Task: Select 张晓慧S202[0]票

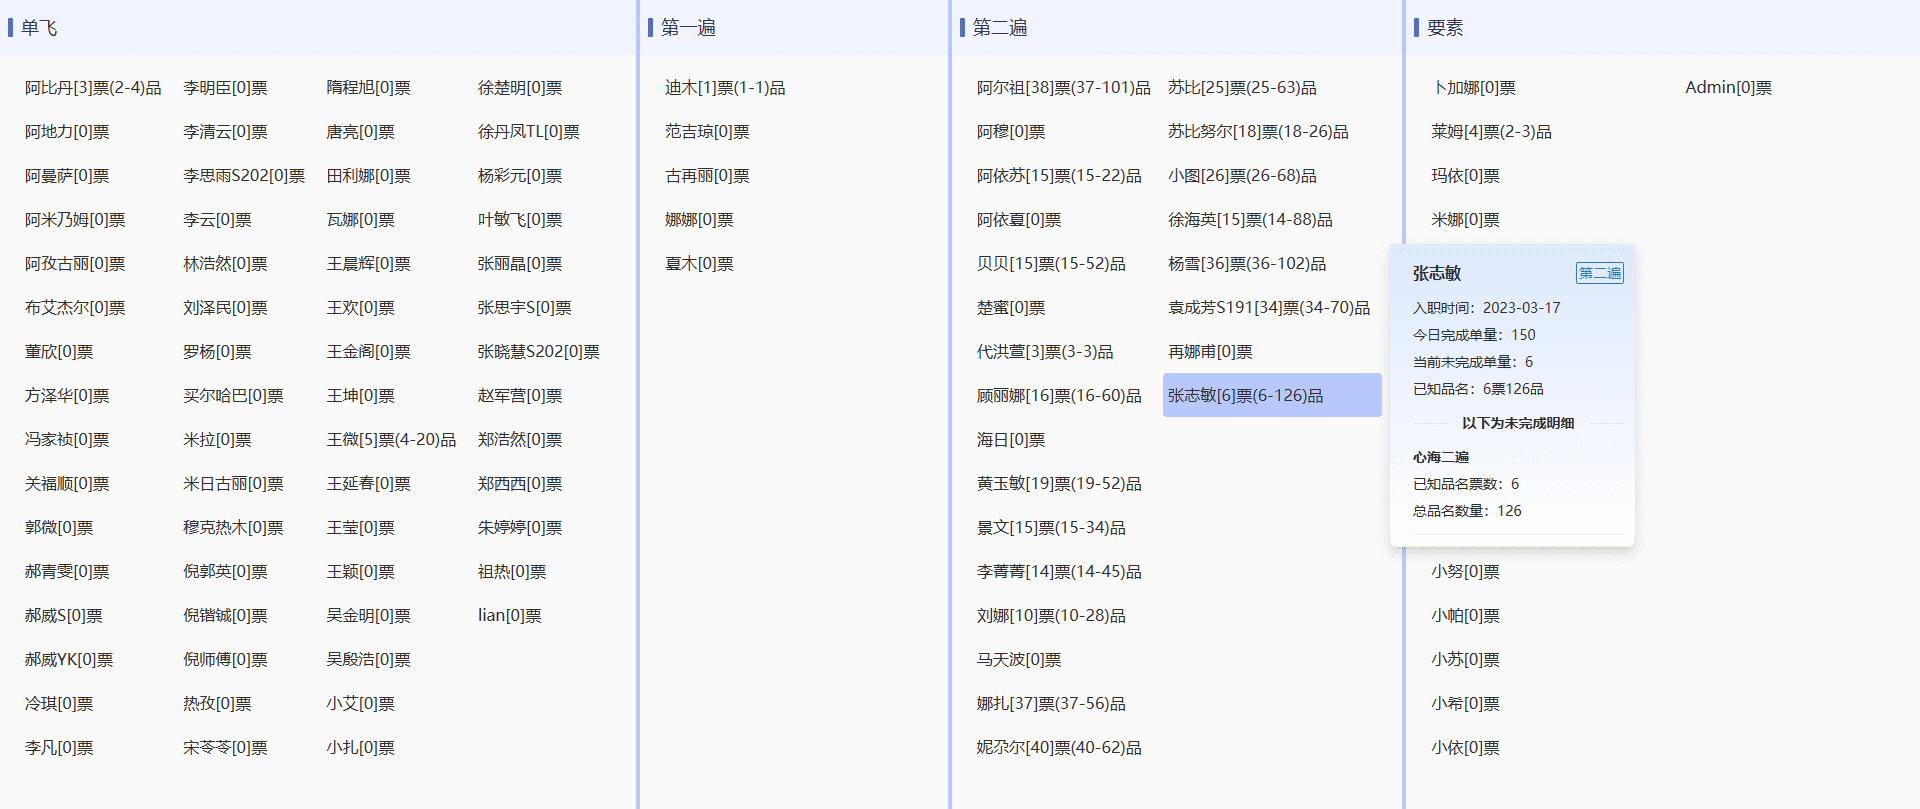Action: click(x=539, y=352)
